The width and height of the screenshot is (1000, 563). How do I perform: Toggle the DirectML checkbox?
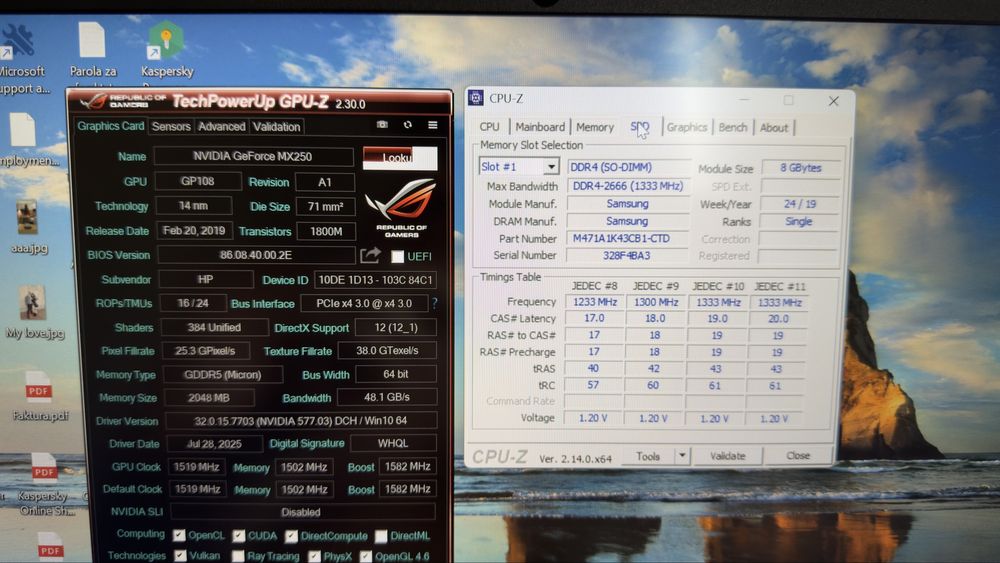381,536
